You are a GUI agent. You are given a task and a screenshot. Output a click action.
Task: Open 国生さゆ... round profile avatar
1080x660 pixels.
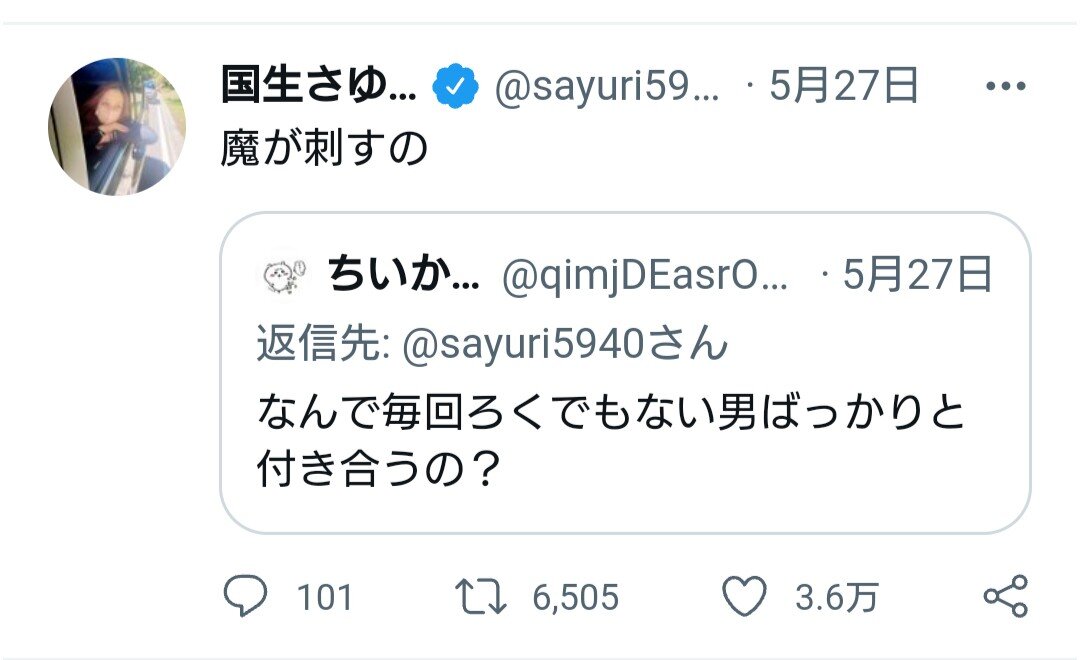coord(117,126)
